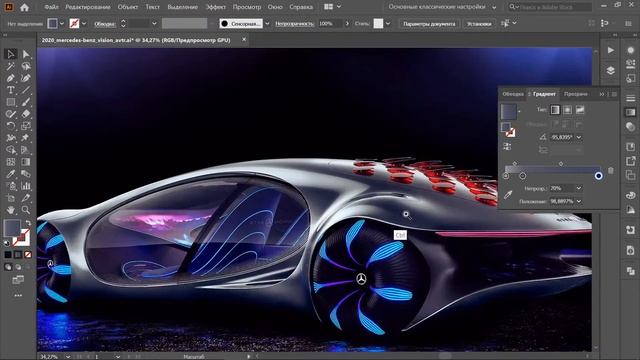Choose the Scale tool
The image size is (640, 360).
click(x=26, y=126)
